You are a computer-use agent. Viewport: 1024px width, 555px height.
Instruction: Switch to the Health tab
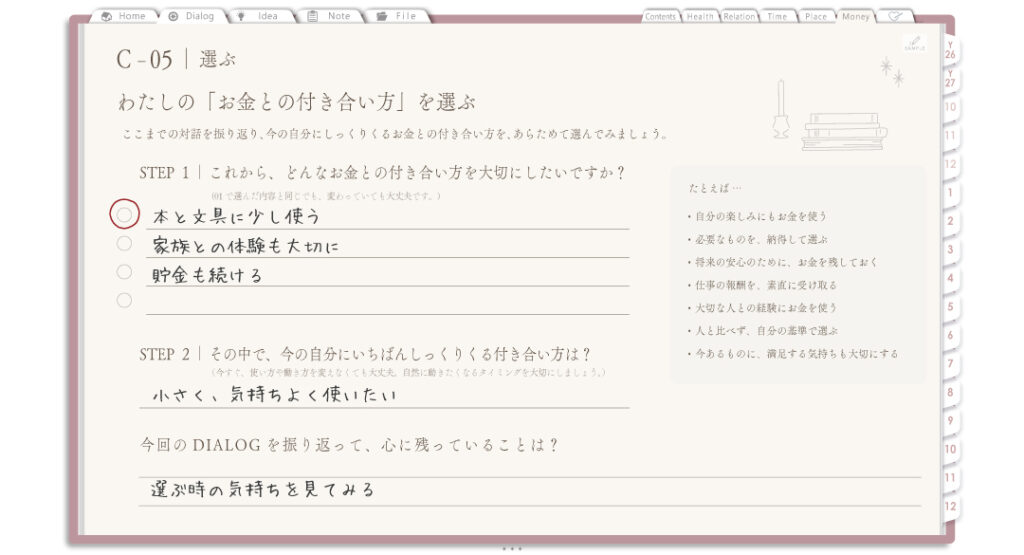(700, 16)
